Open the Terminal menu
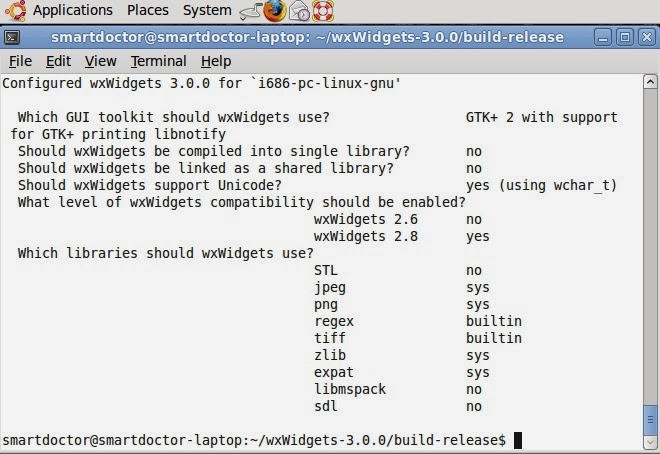Image resolution: width=660 pixels, height=454 pixels. tap(158, 61)
